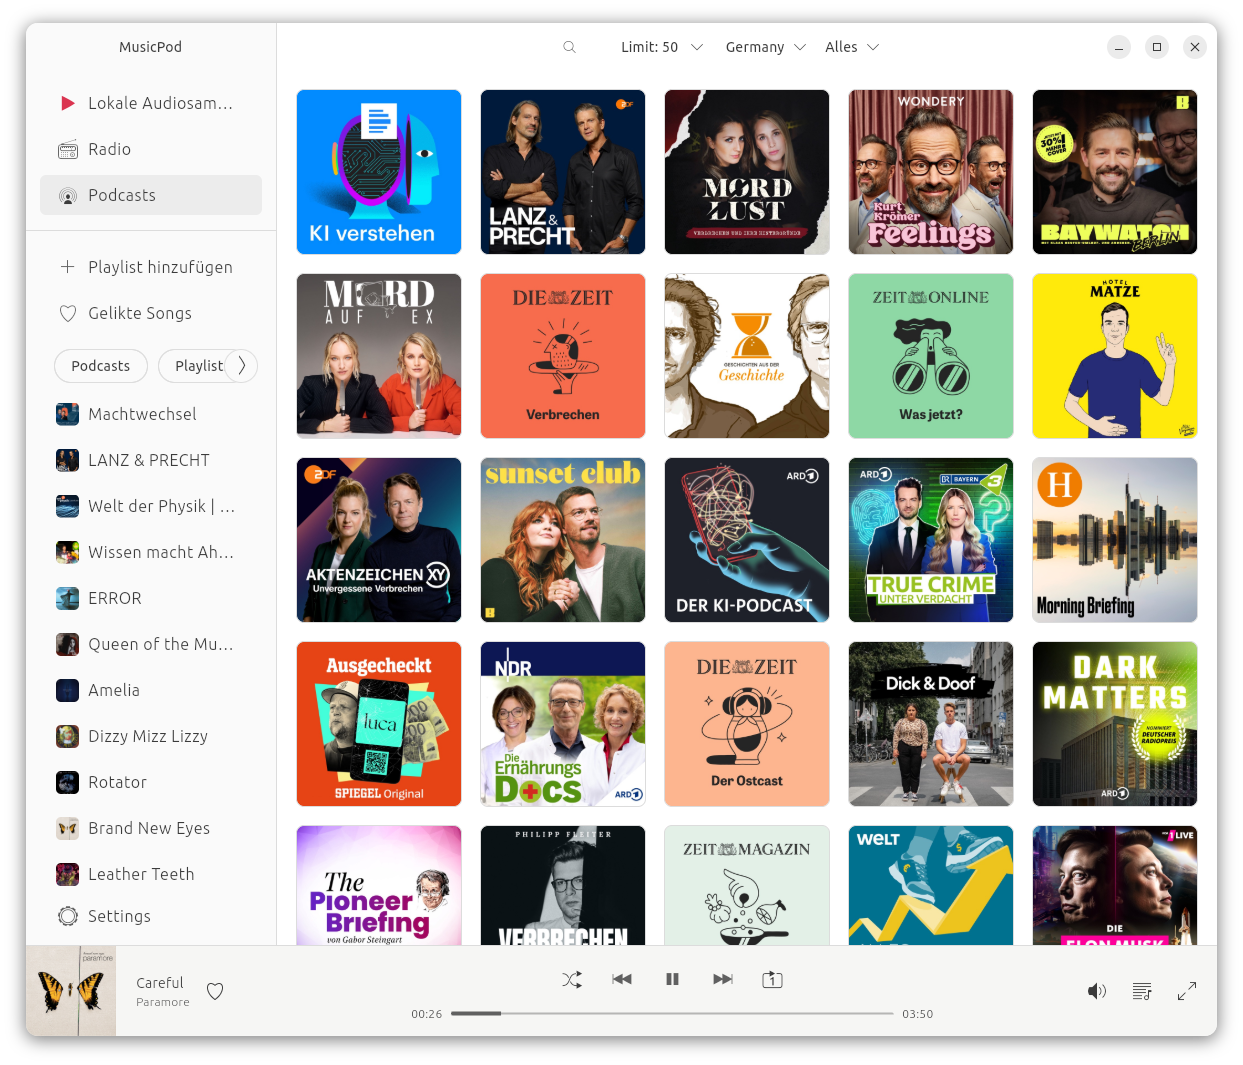The width and height of the screenshot is (1243, 1065).
Task: Open Dick & Doof podcast tile
Action: 931,724
